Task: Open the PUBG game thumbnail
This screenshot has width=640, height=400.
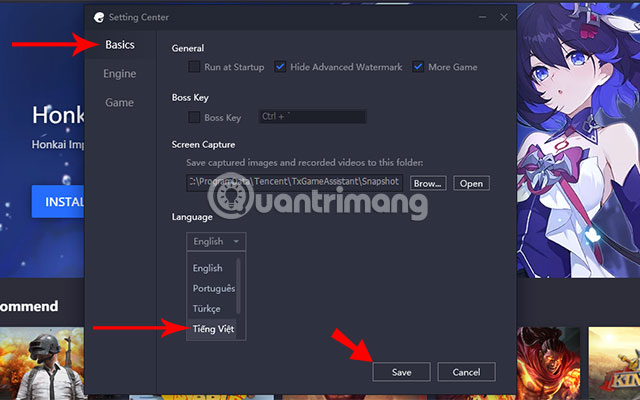Action: (42, 363)
